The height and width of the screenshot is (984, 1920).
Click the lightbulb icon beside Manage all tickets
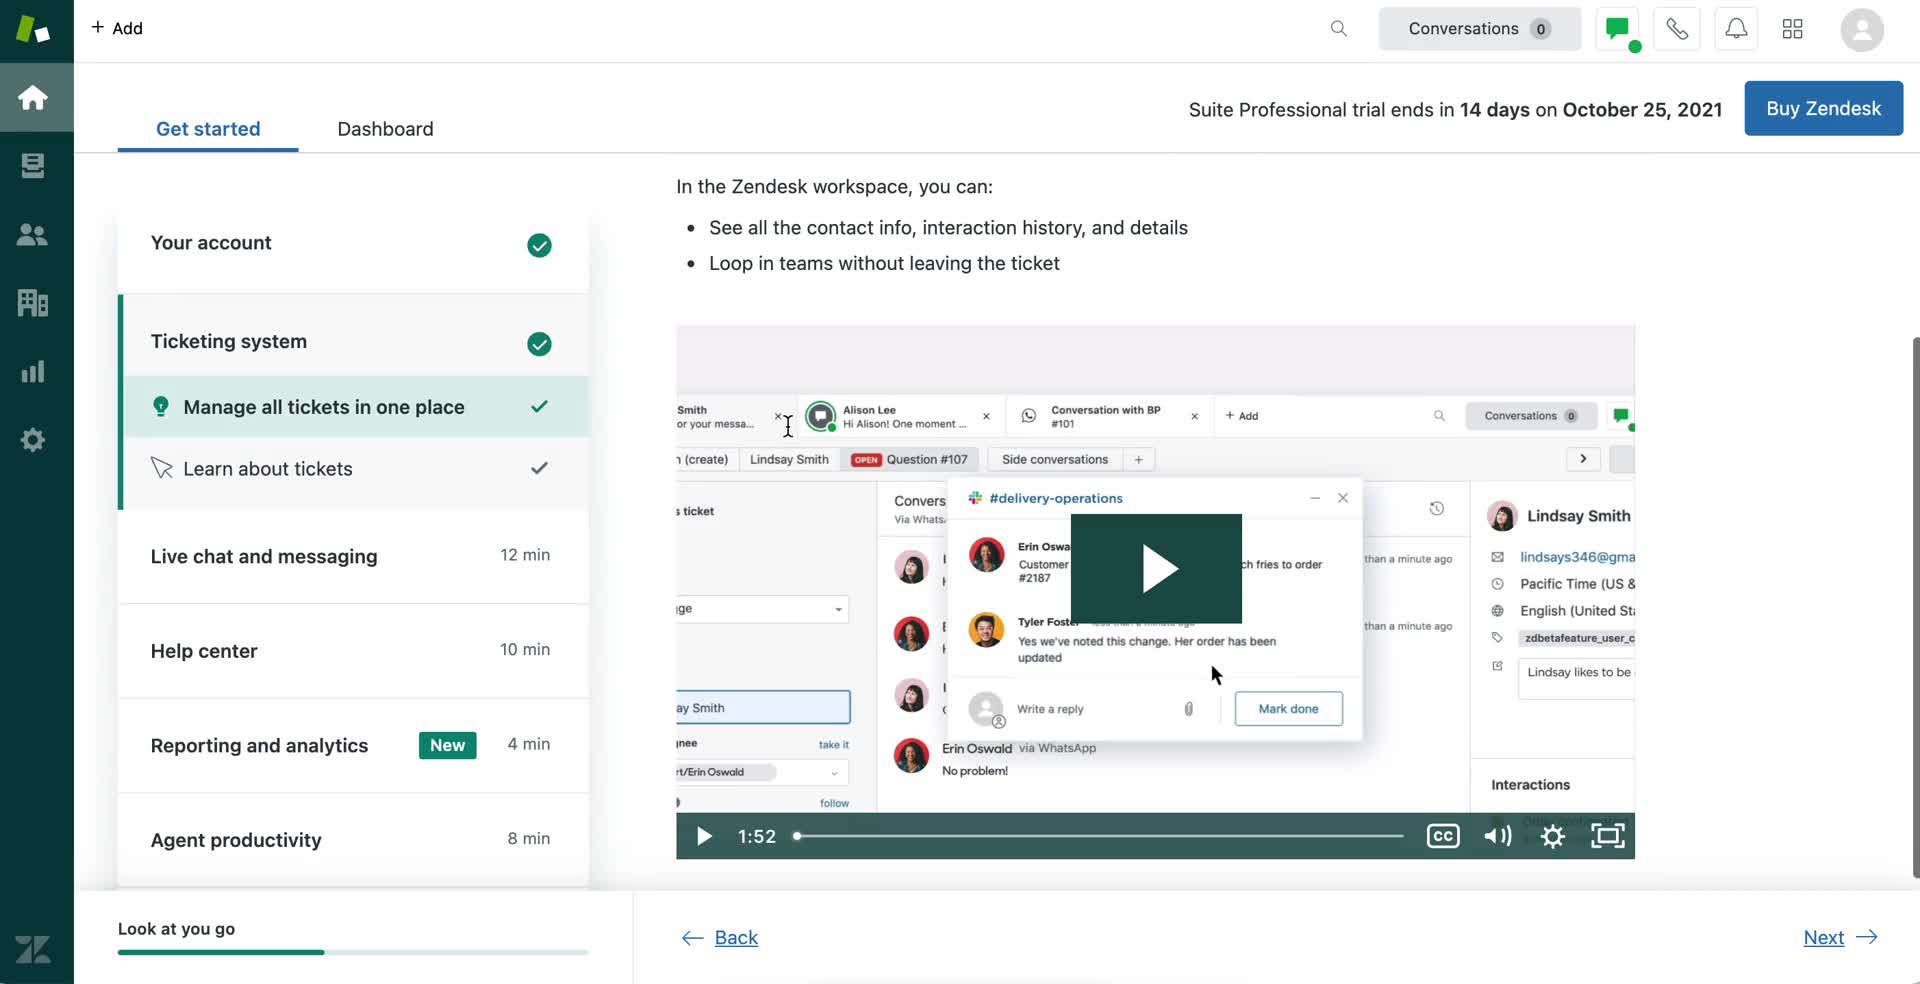160,406
